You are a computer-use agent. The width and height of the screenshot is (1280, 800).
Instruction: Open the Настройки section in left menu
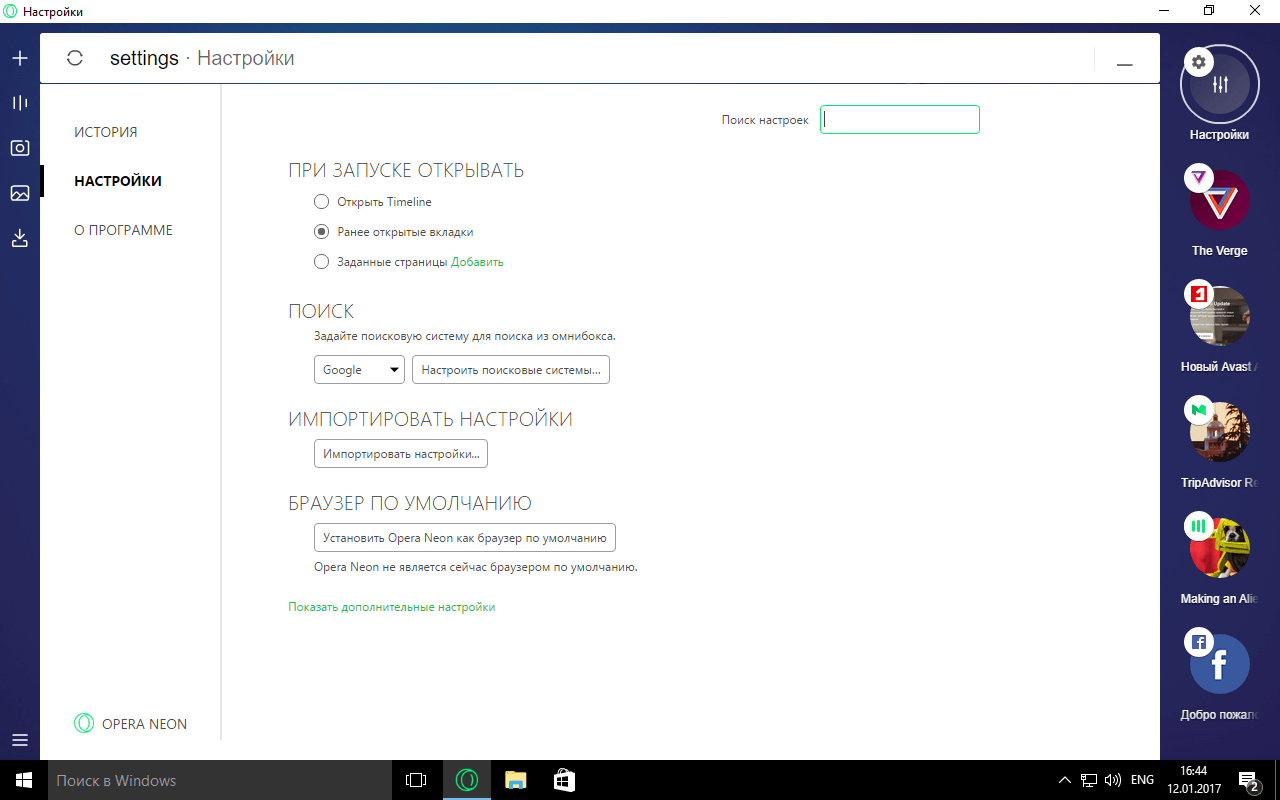click(x=118, y=181)
